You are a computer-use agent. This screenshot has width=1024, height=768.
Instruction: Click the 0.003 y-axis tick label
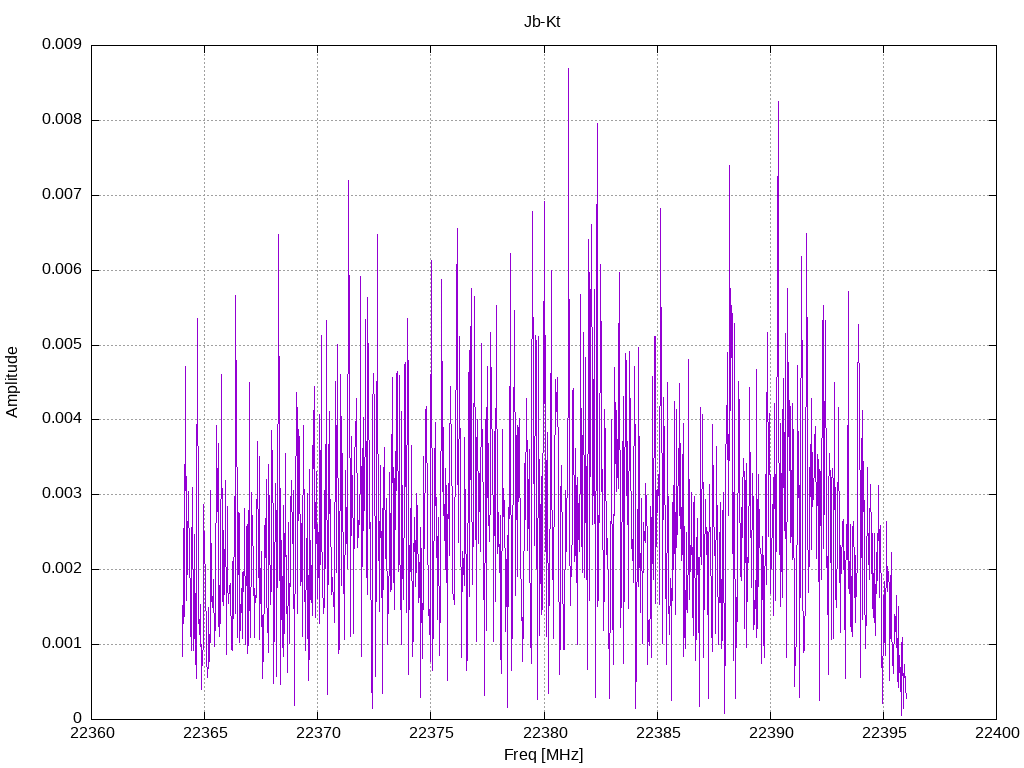coord(62,493)
